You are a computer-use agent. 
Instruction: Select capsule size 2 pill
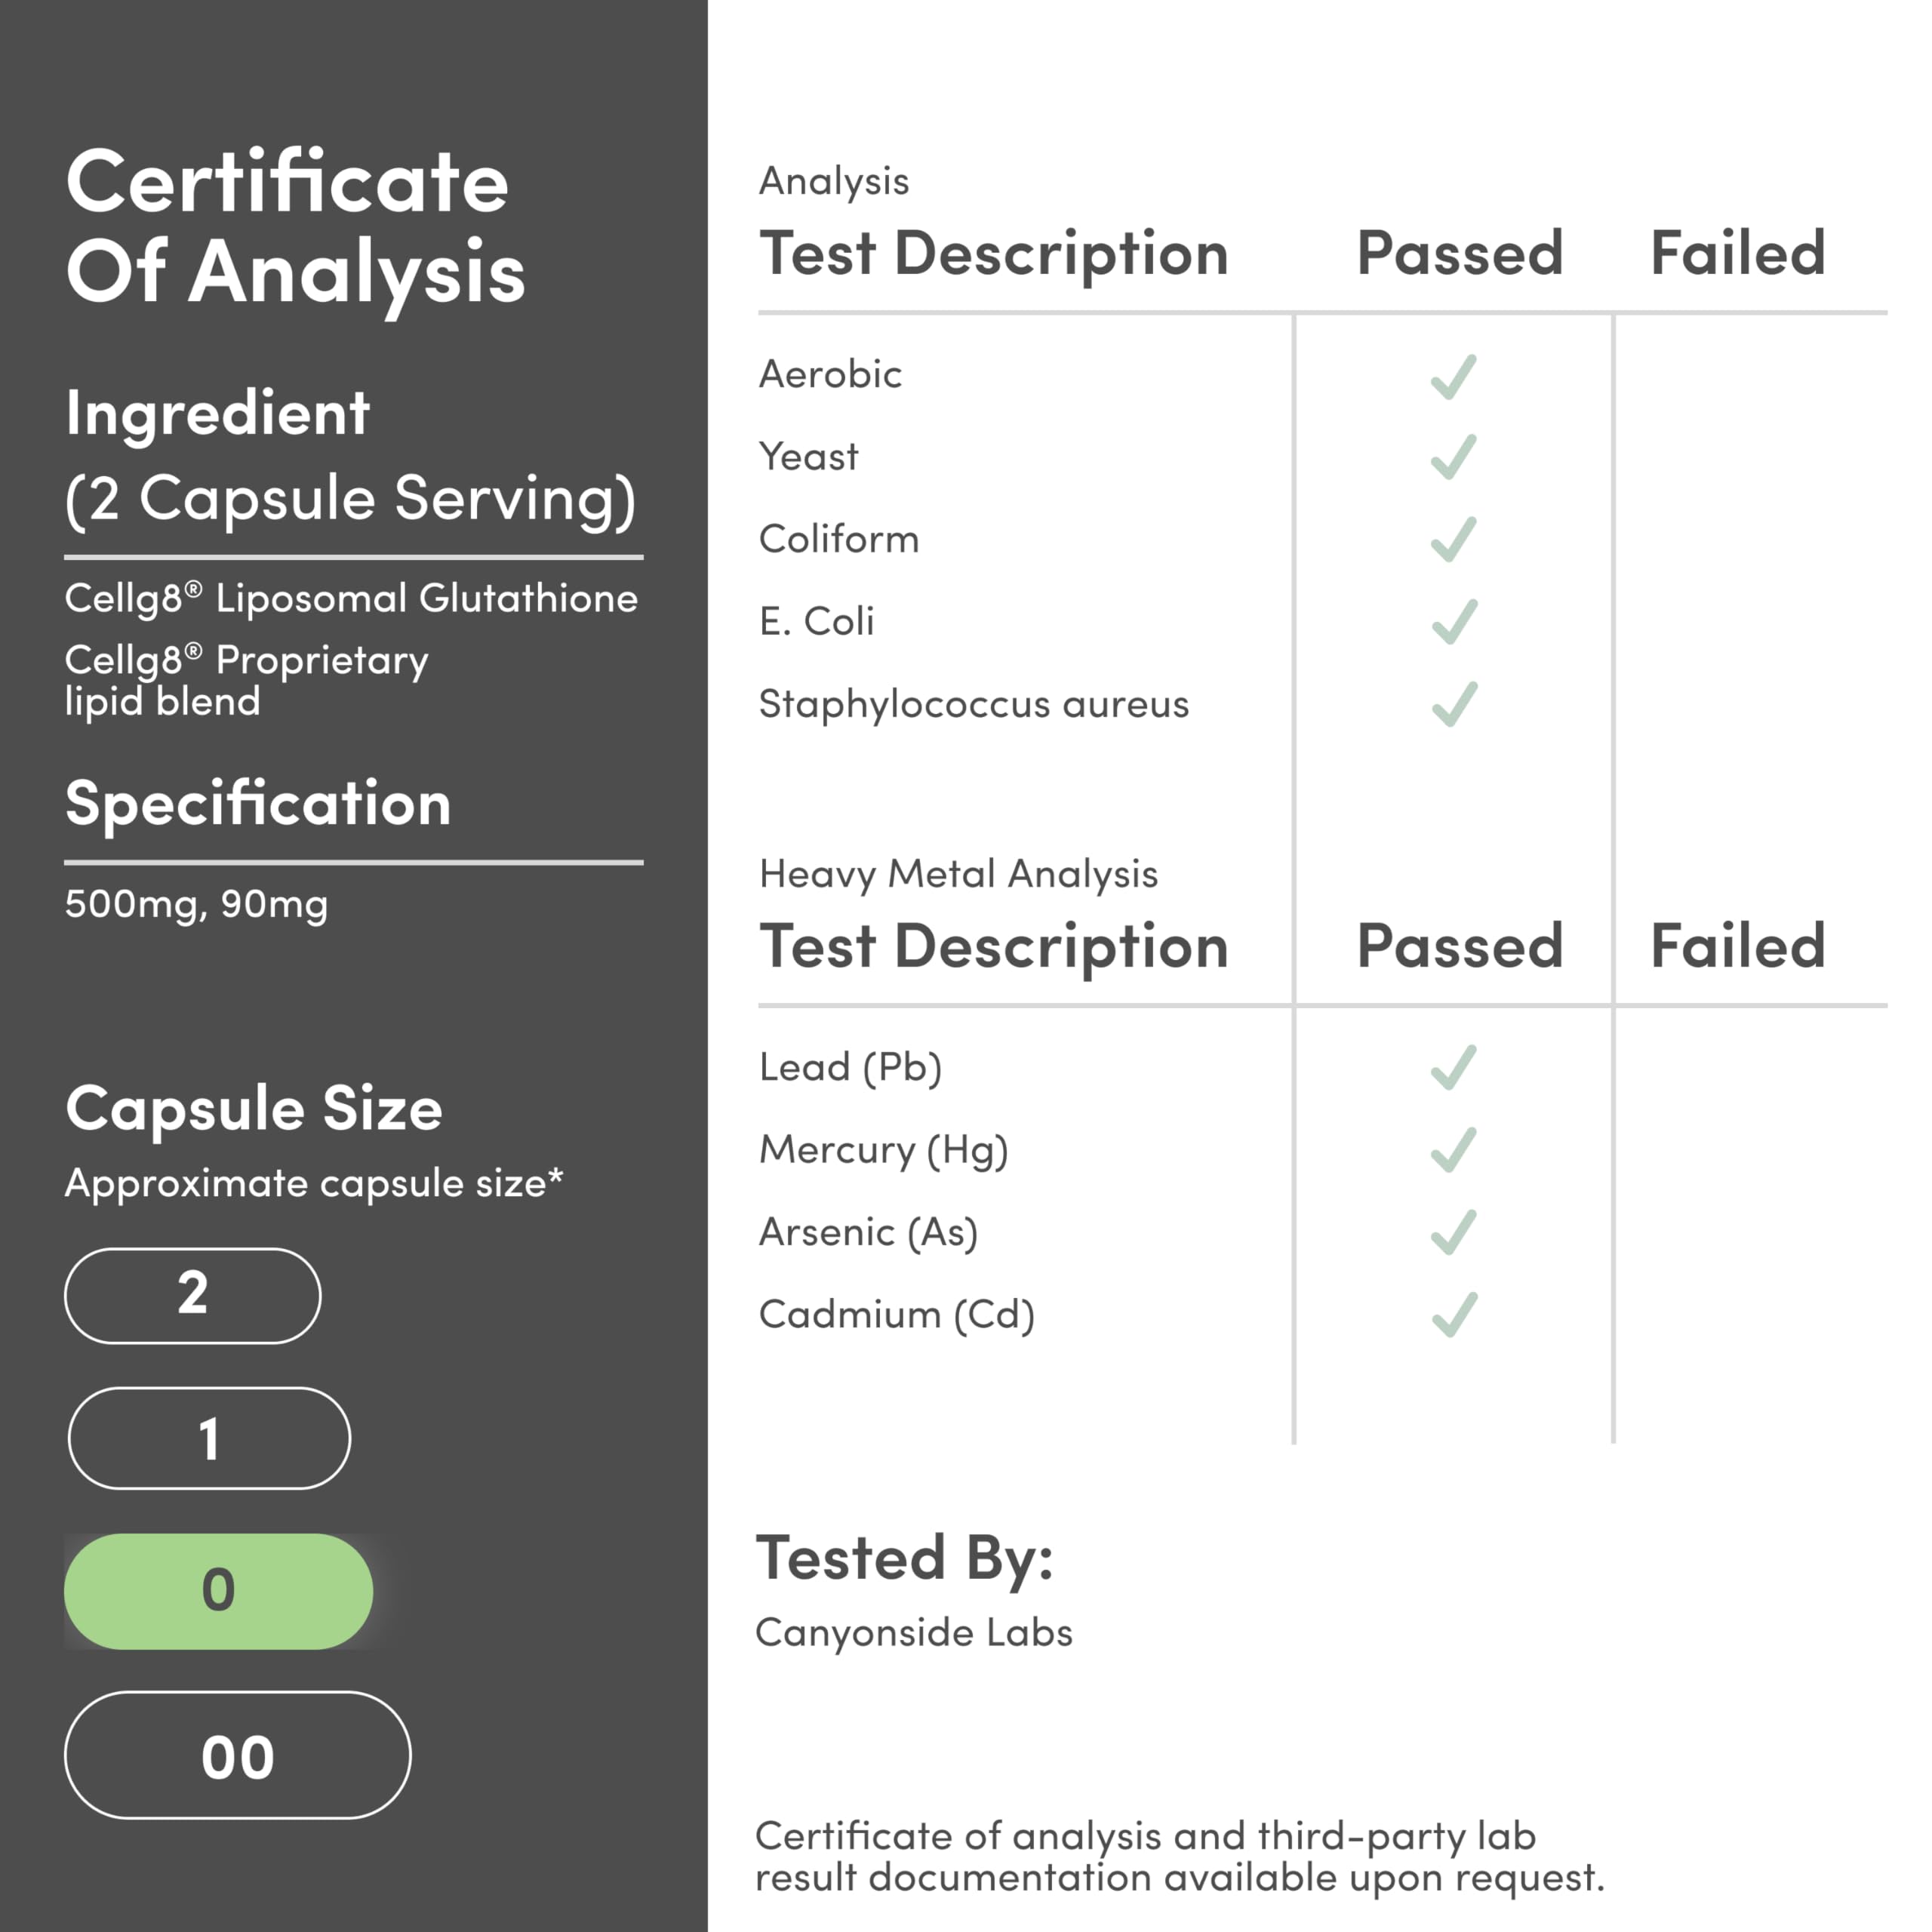(193, 1295)
